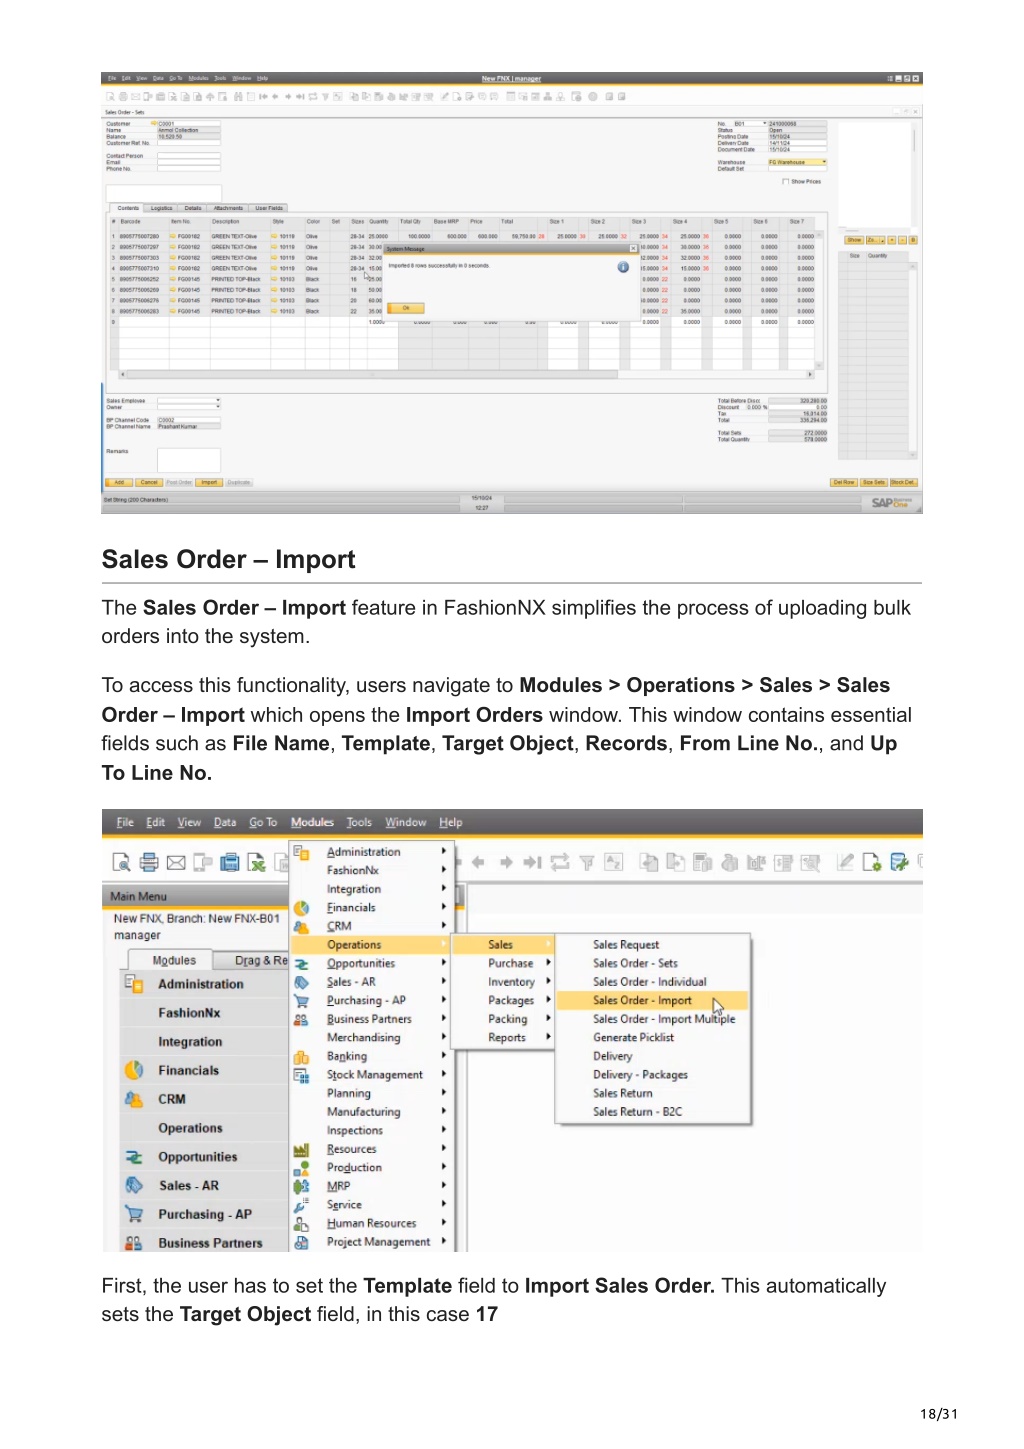This screenshot has width=1024, height=1449.
Task: Choose Sales Order - Import Multiple entry
Action: (663, 1019)
